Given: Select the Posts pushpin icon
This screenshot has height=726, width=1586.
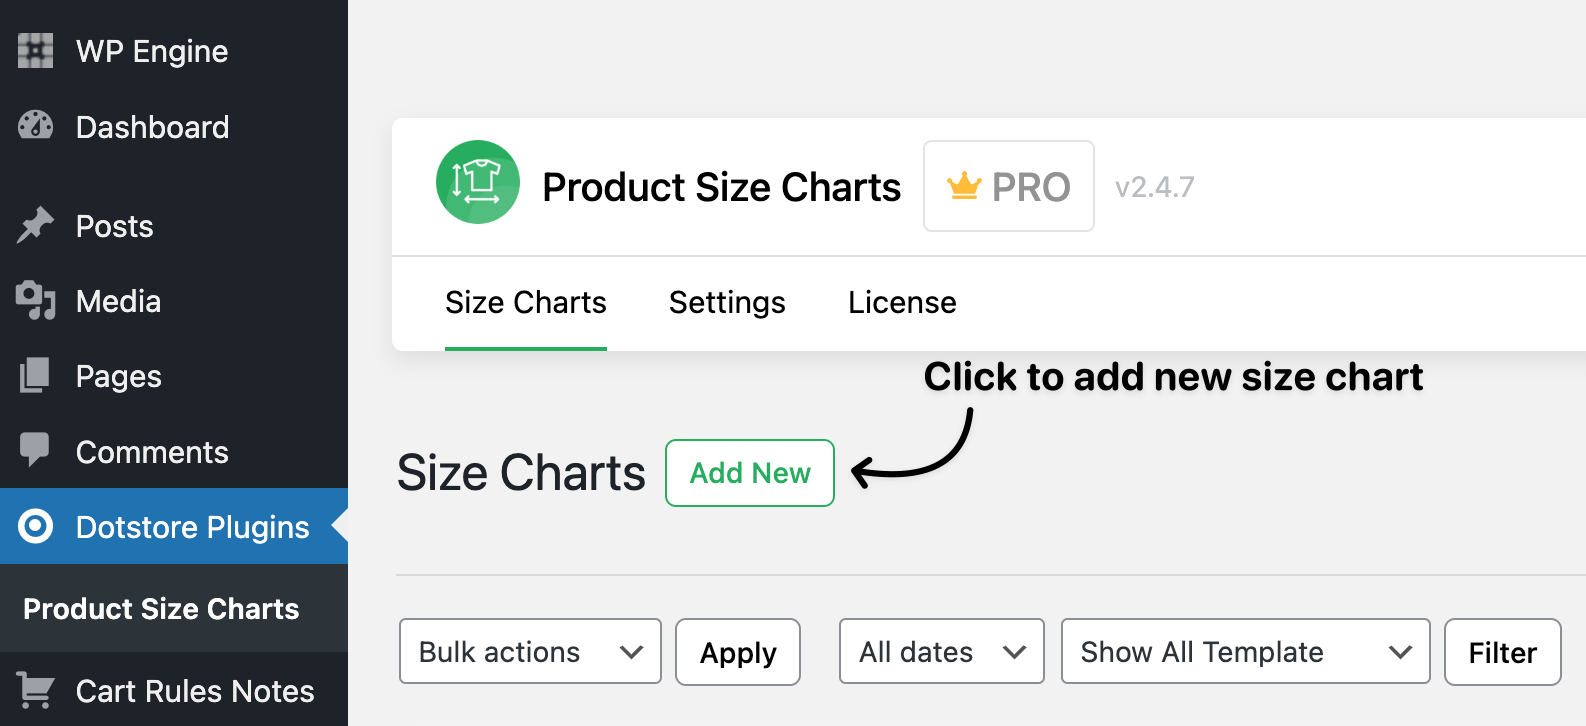Looking at the screenshot, I should tap(35, 225).
